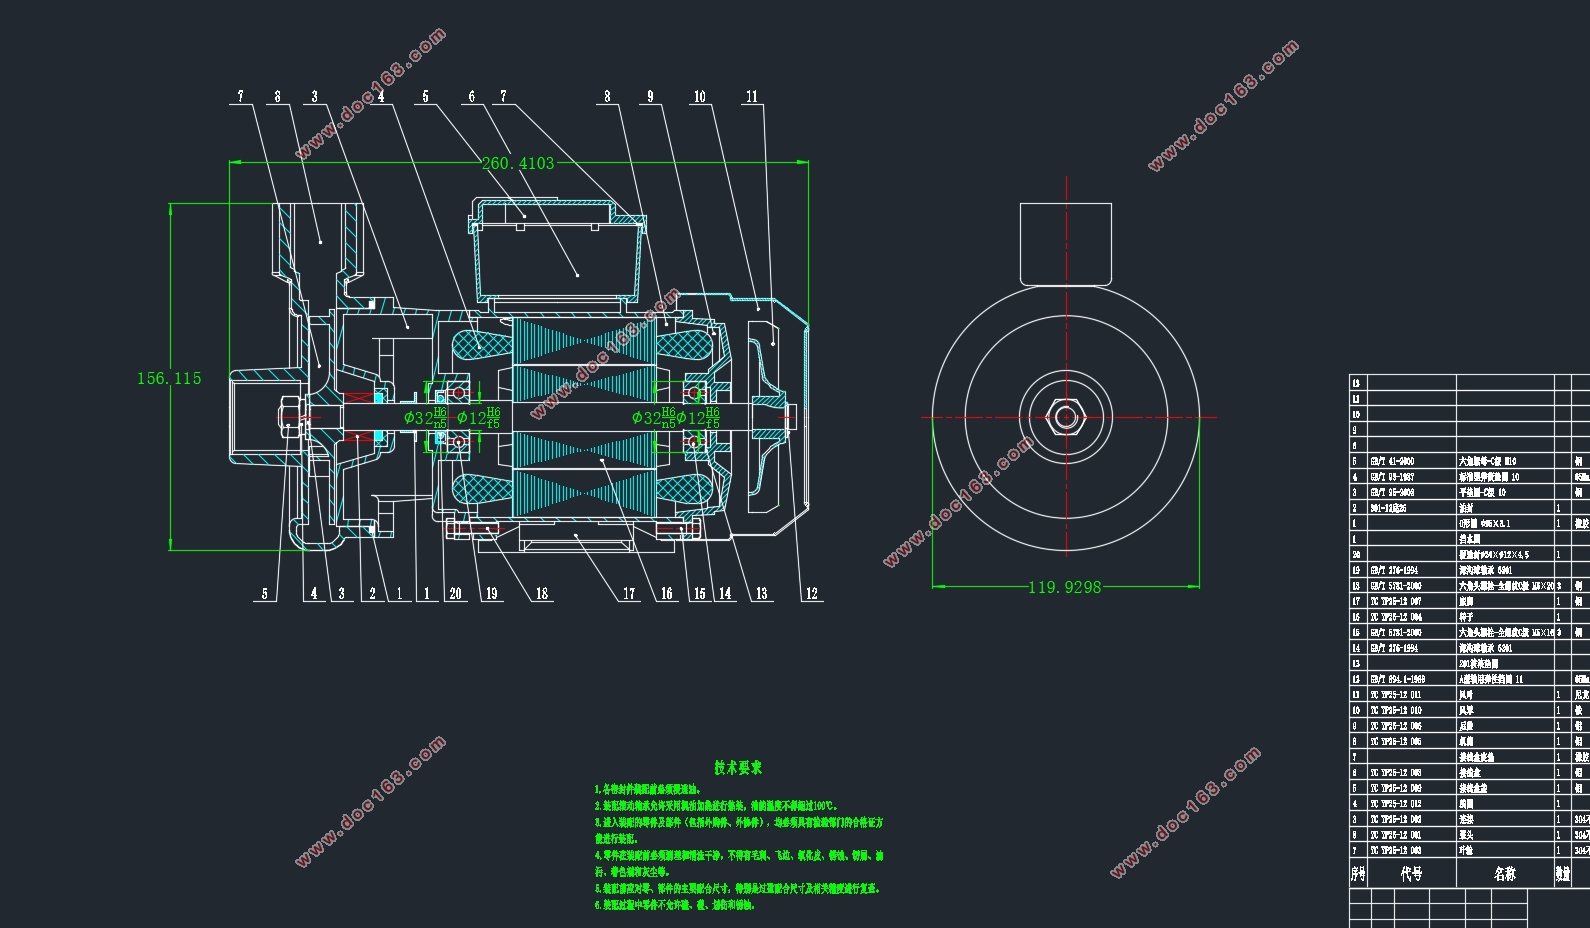This screenshot has height=928, width=1590.
Task: Click part balloon number 2
Action: [373, 593]
